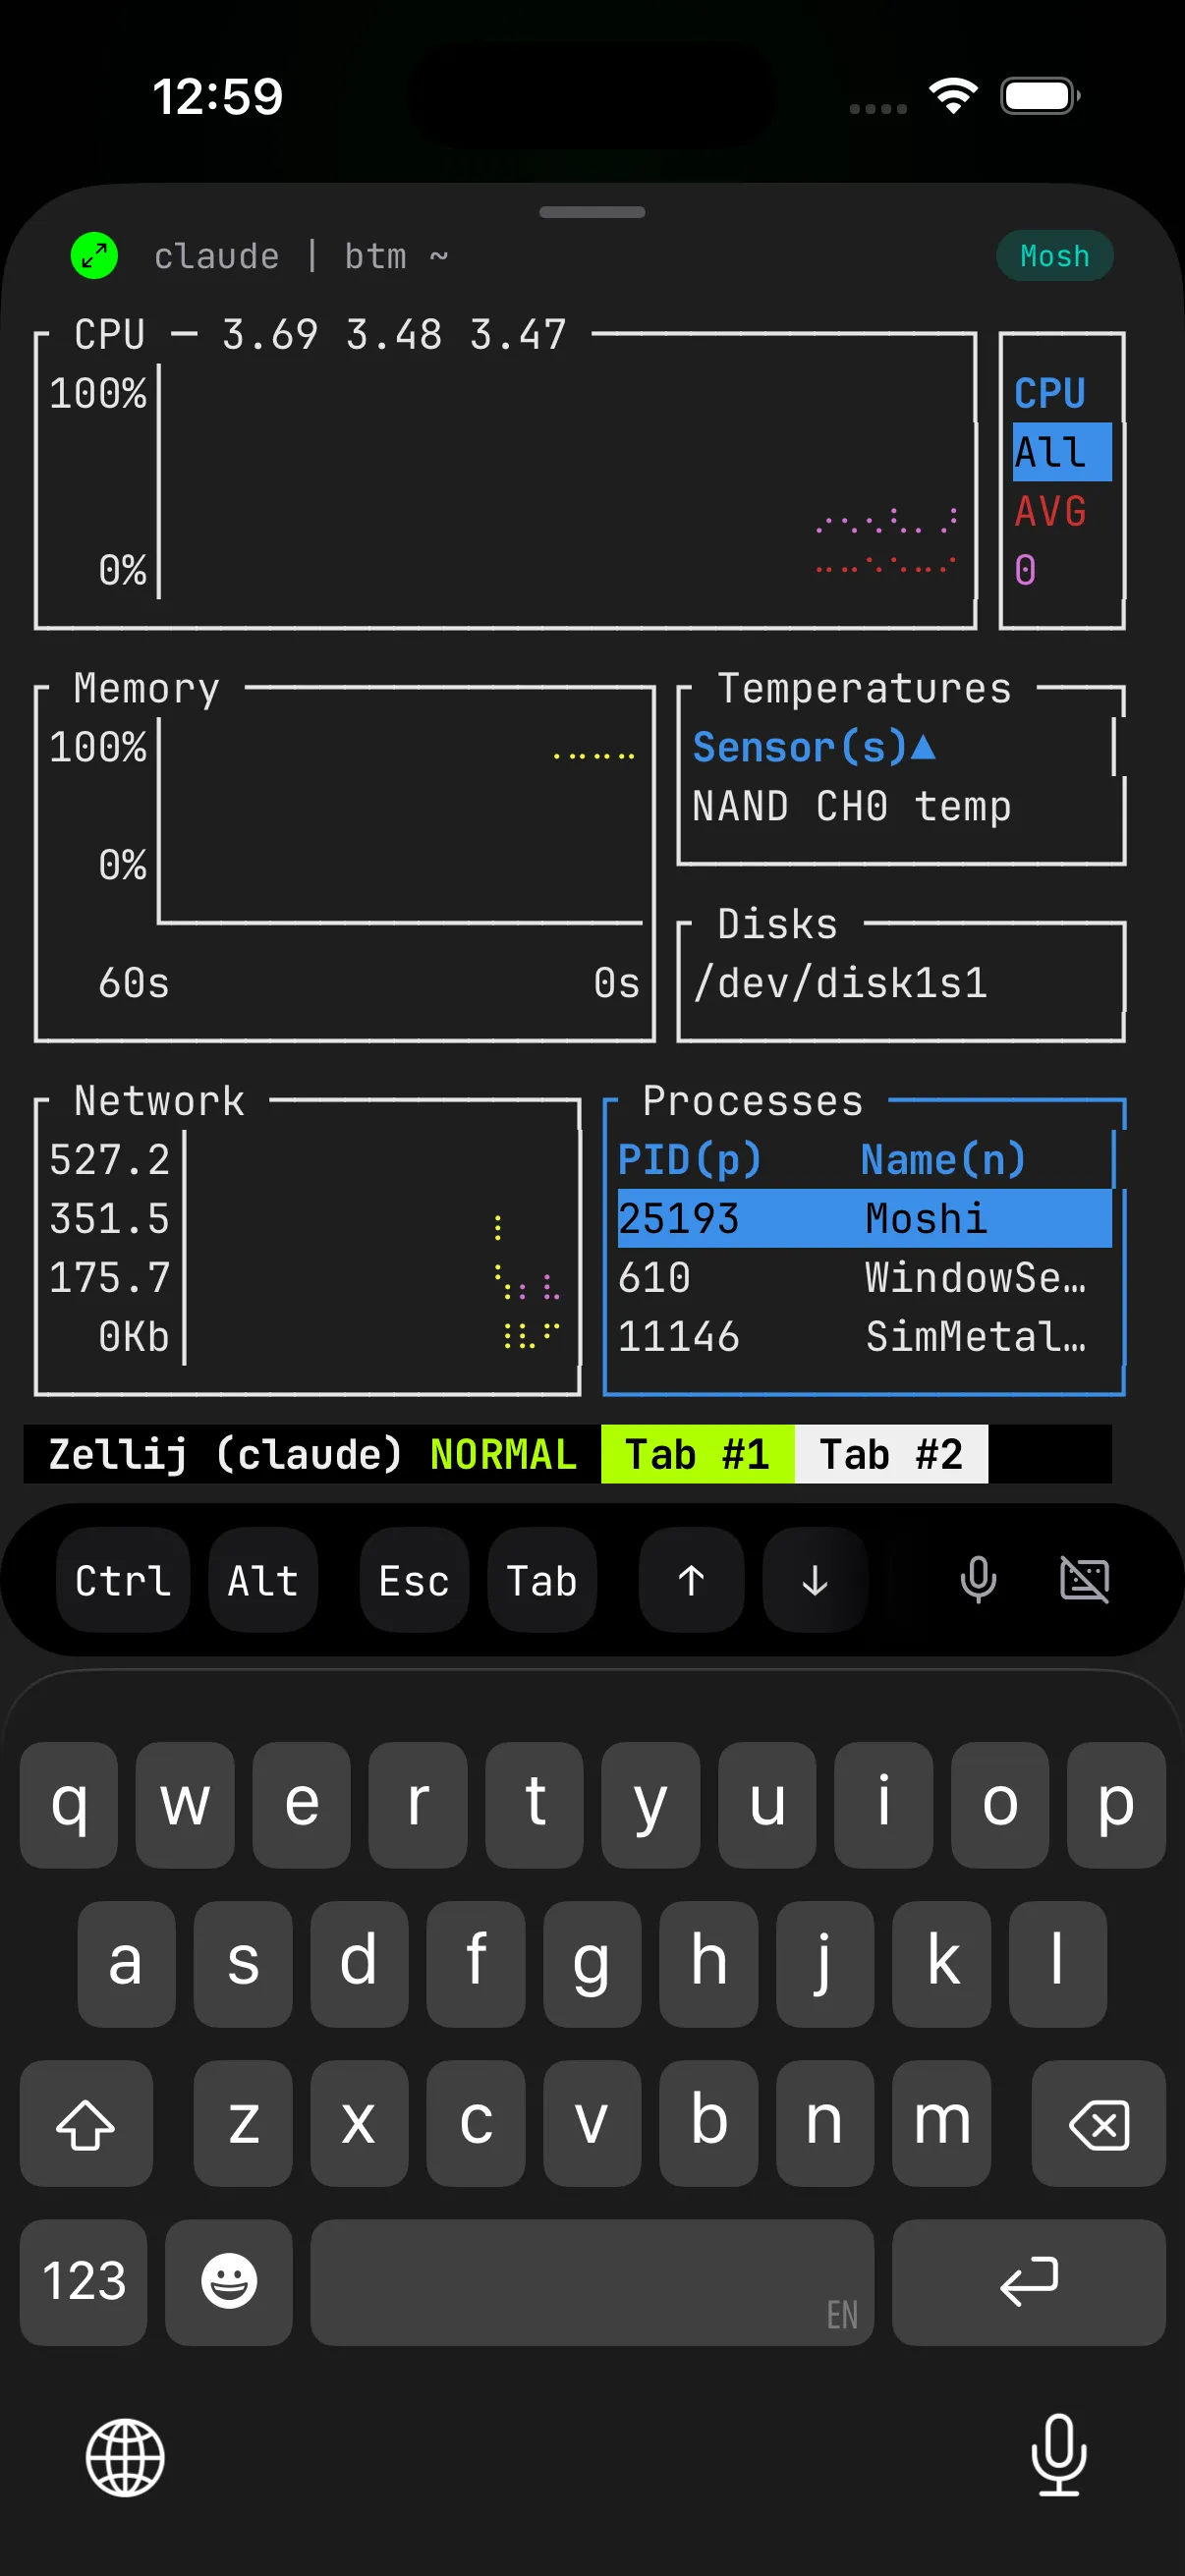The image size is (1185, 2576).
Task: Tap the NORMAL mode indicator
Action: tap(503, 1454)
